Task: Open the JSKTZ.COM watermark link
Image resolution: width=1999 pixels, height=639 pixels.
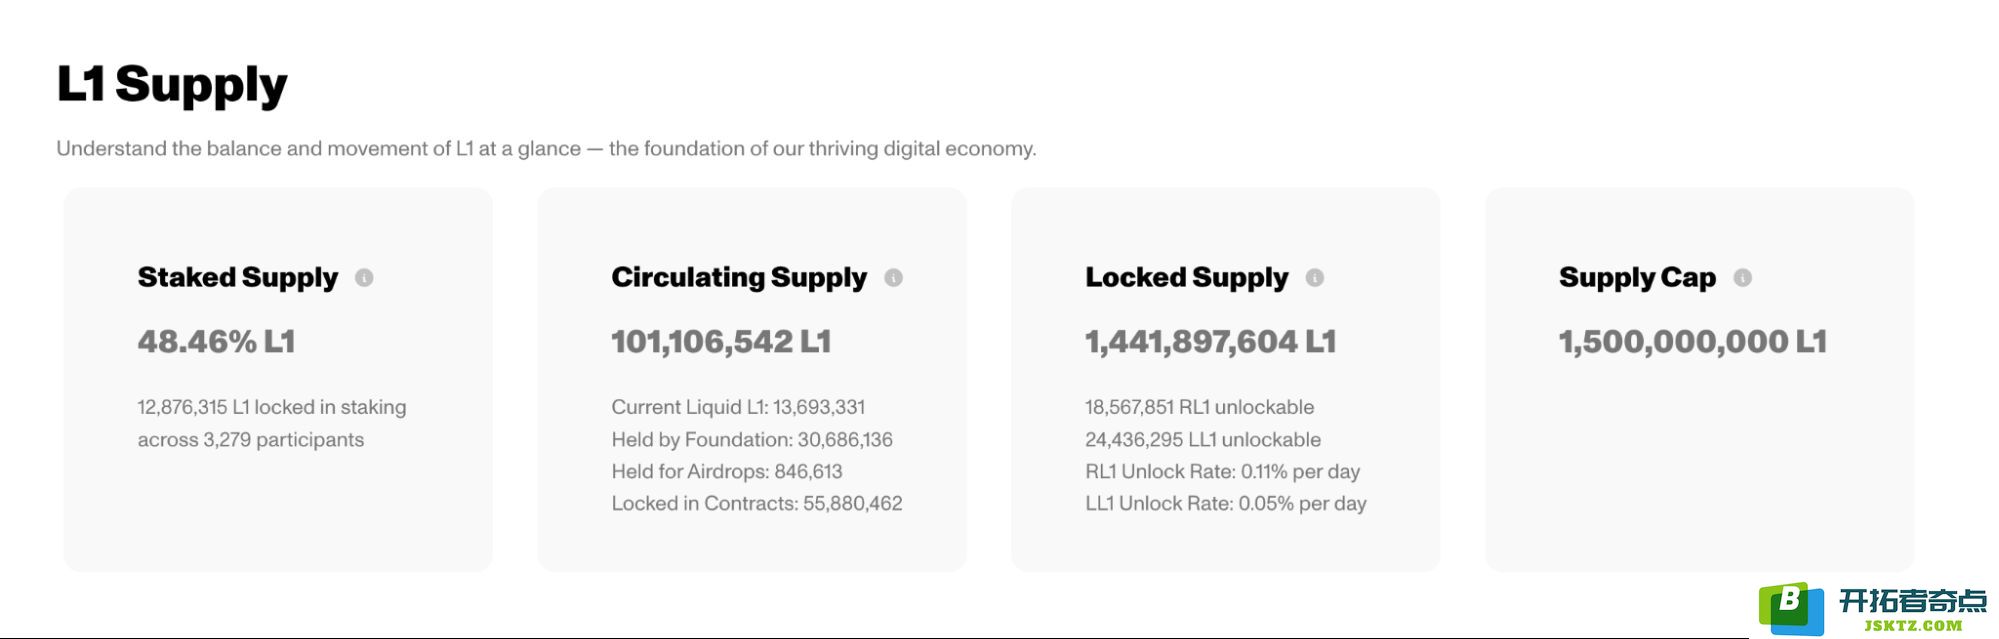Action: 1913,626
